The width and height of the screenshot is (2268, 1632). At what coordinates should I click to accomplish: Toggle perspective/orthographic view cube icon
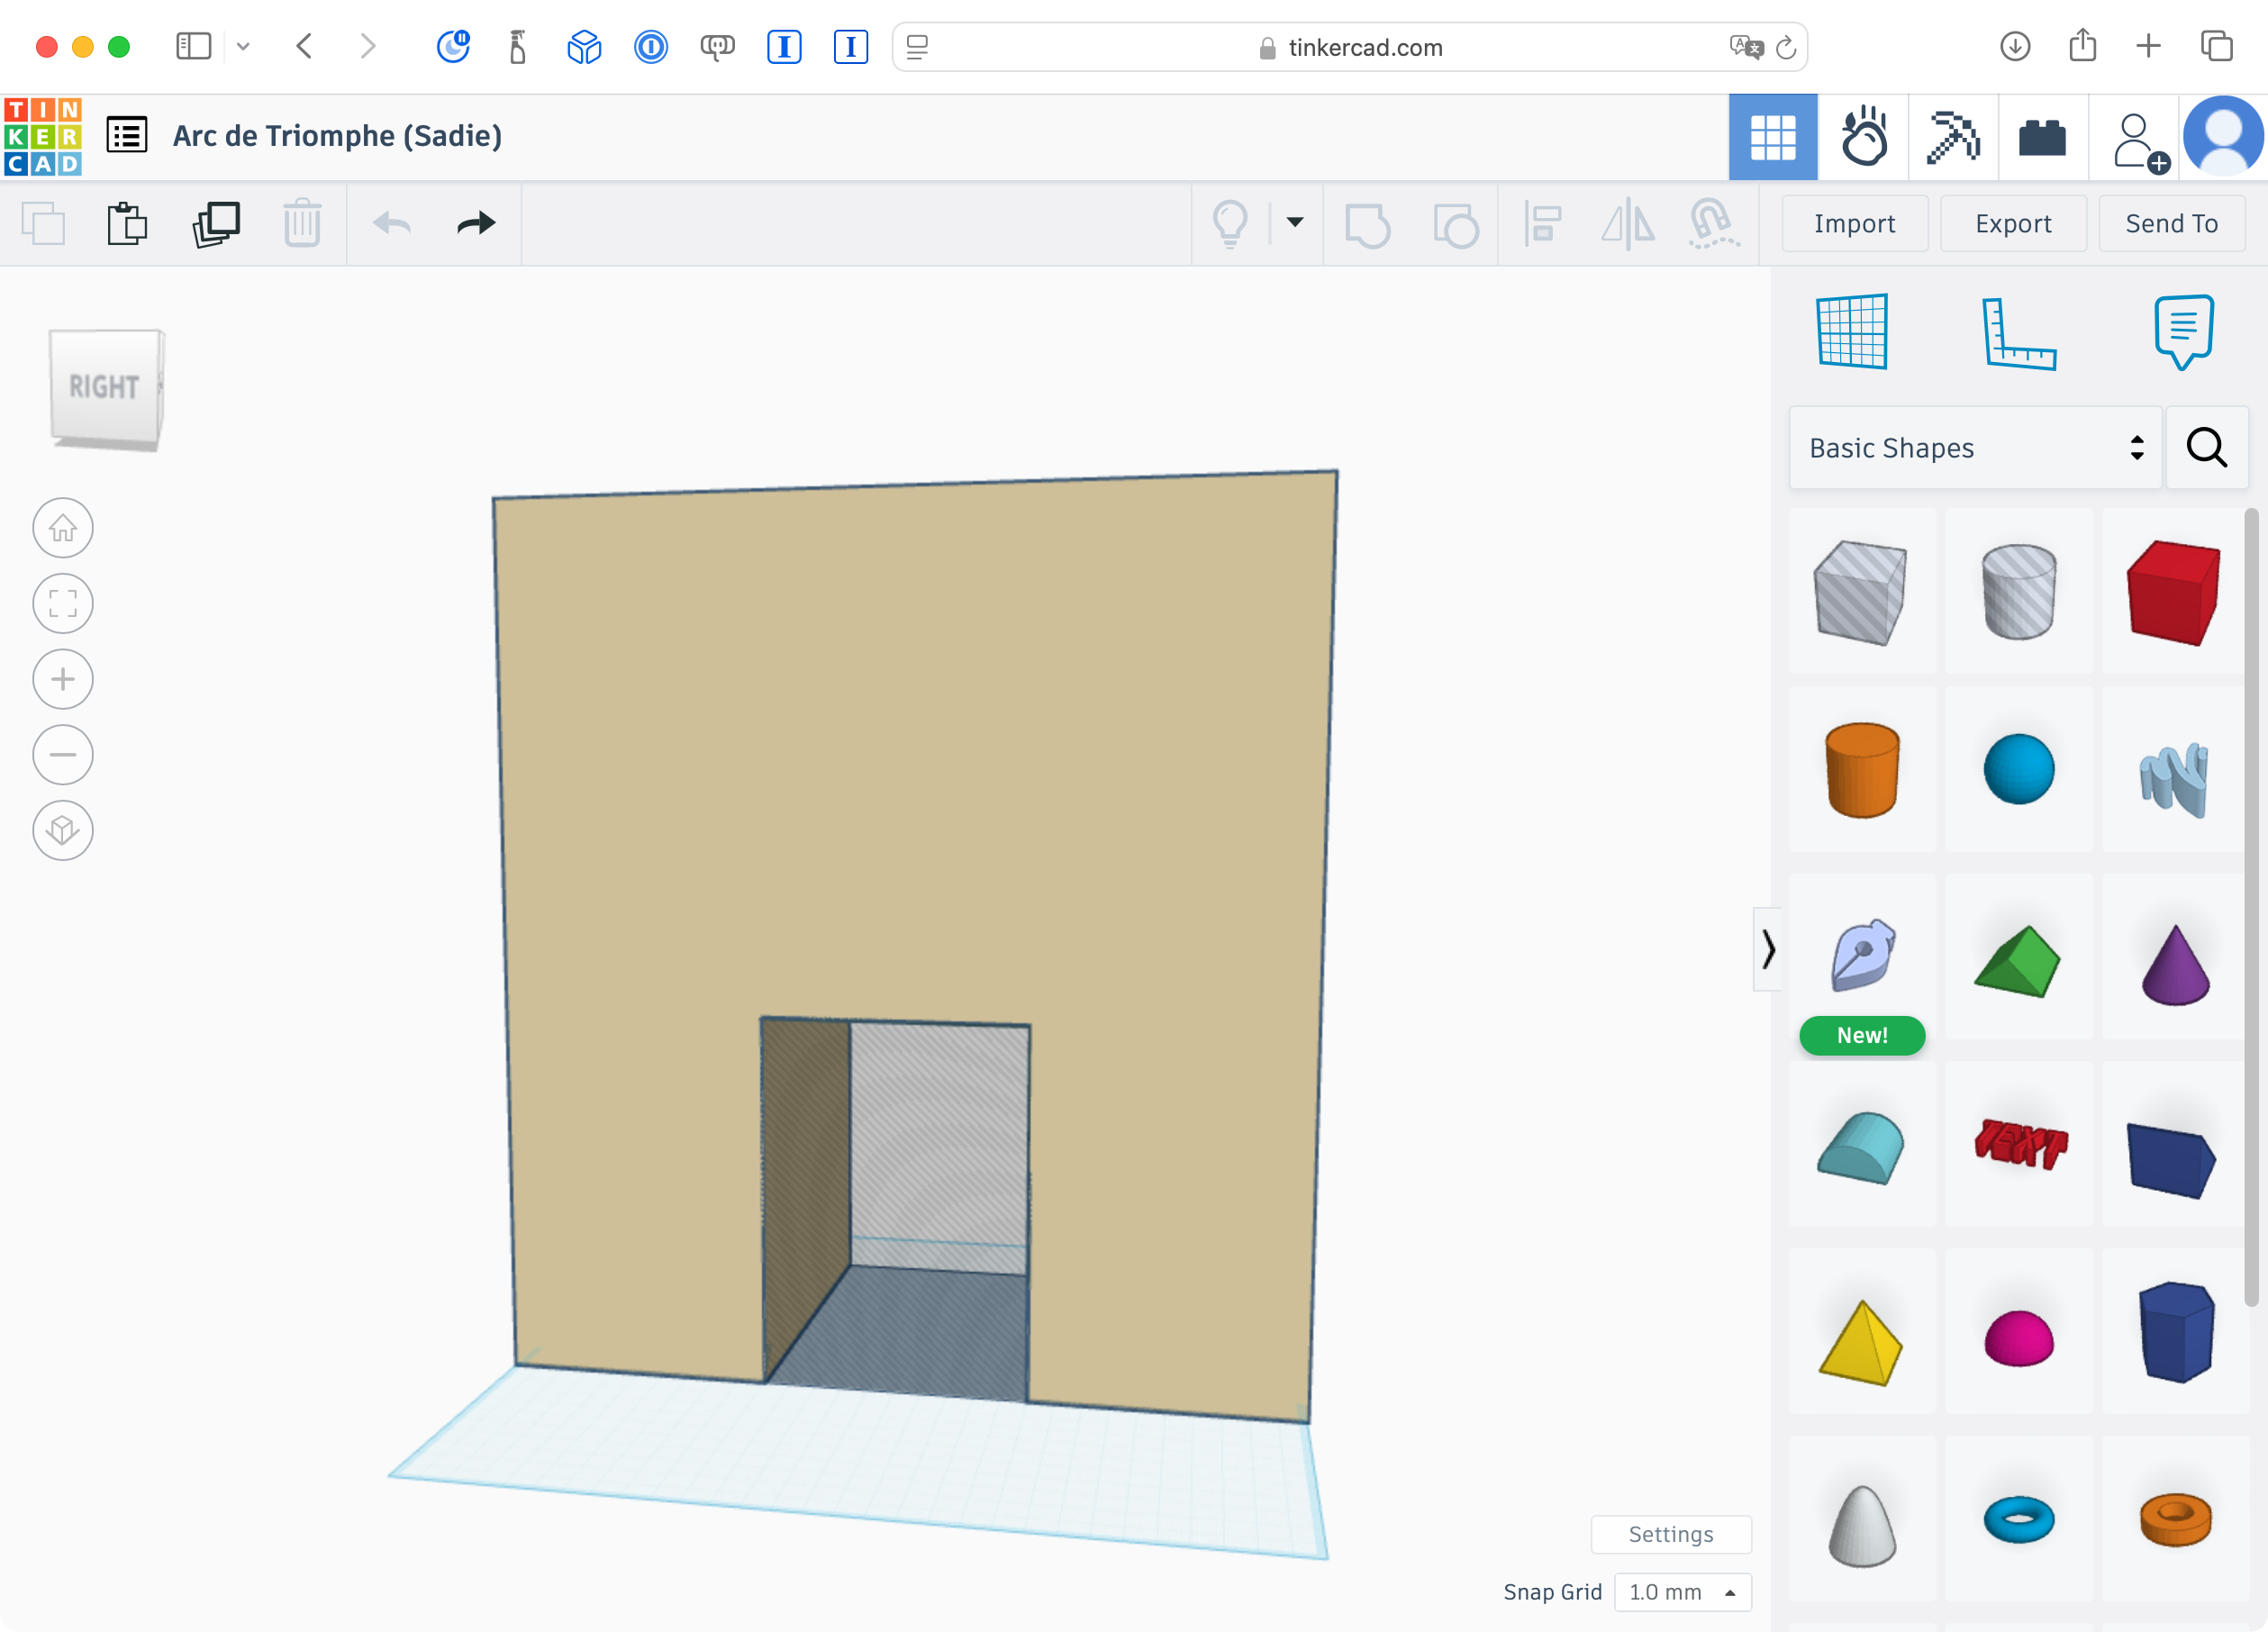(x=63, y=831)
